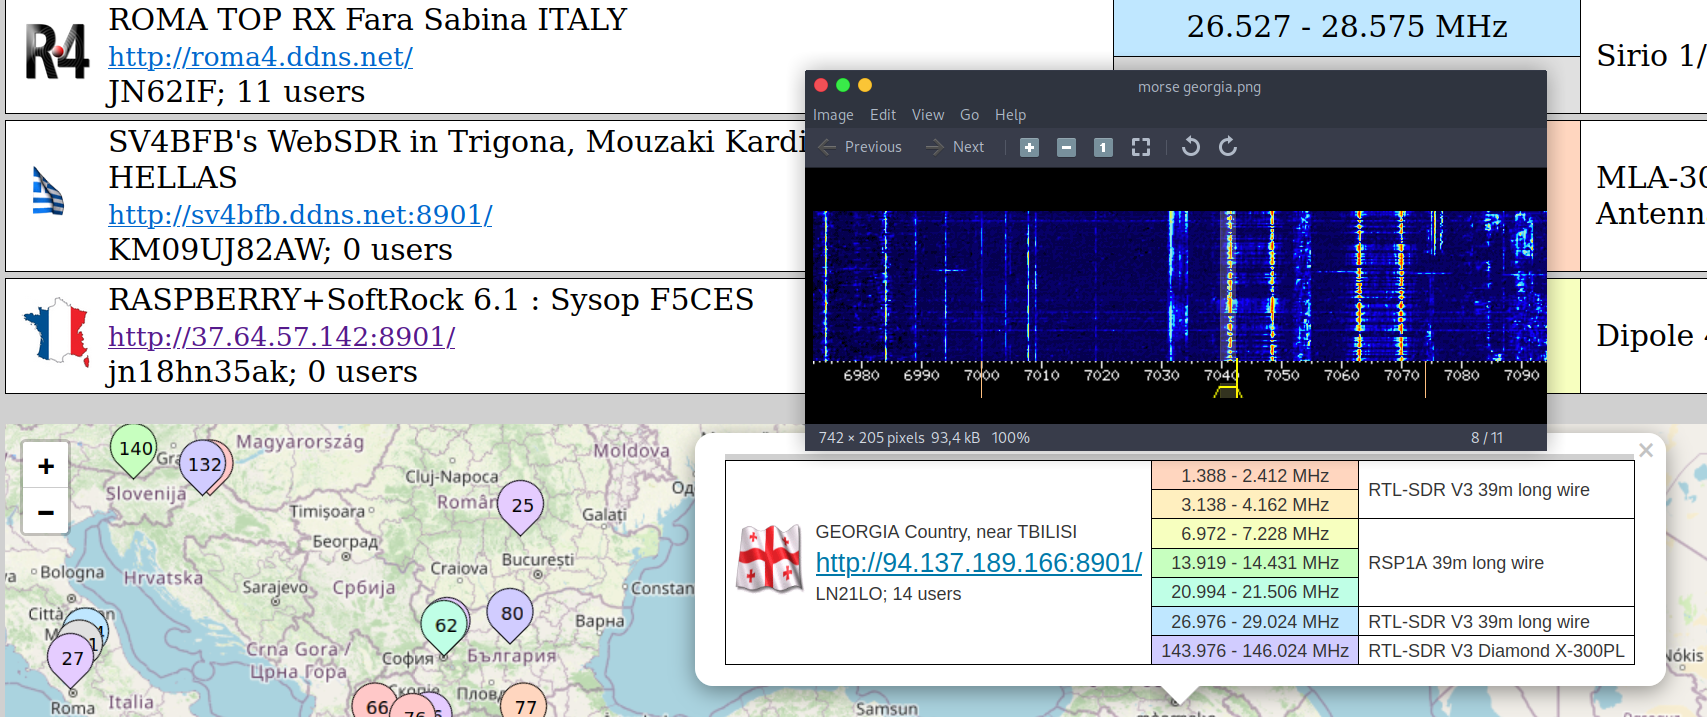The image size is (1707, 717).
Task: Open Georgia WebSDR link 94.137.189.166:8901
Action: pyautogui.click(x=978, y=563)
